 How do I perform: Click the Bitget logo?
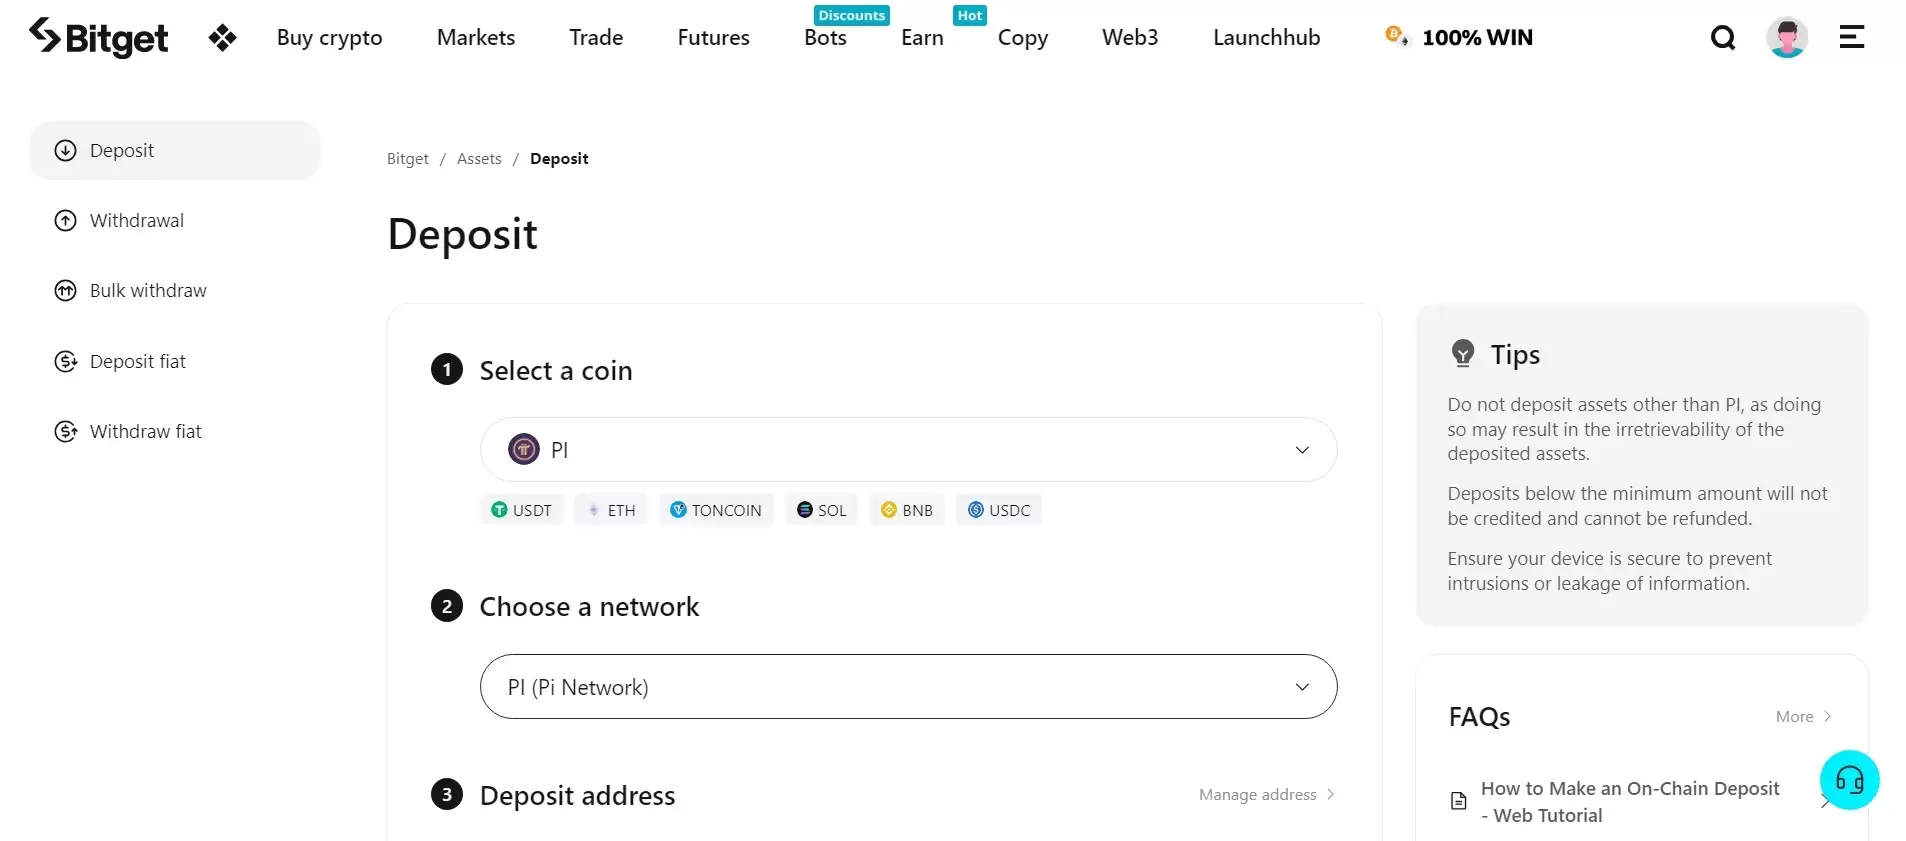click(98, 38)
